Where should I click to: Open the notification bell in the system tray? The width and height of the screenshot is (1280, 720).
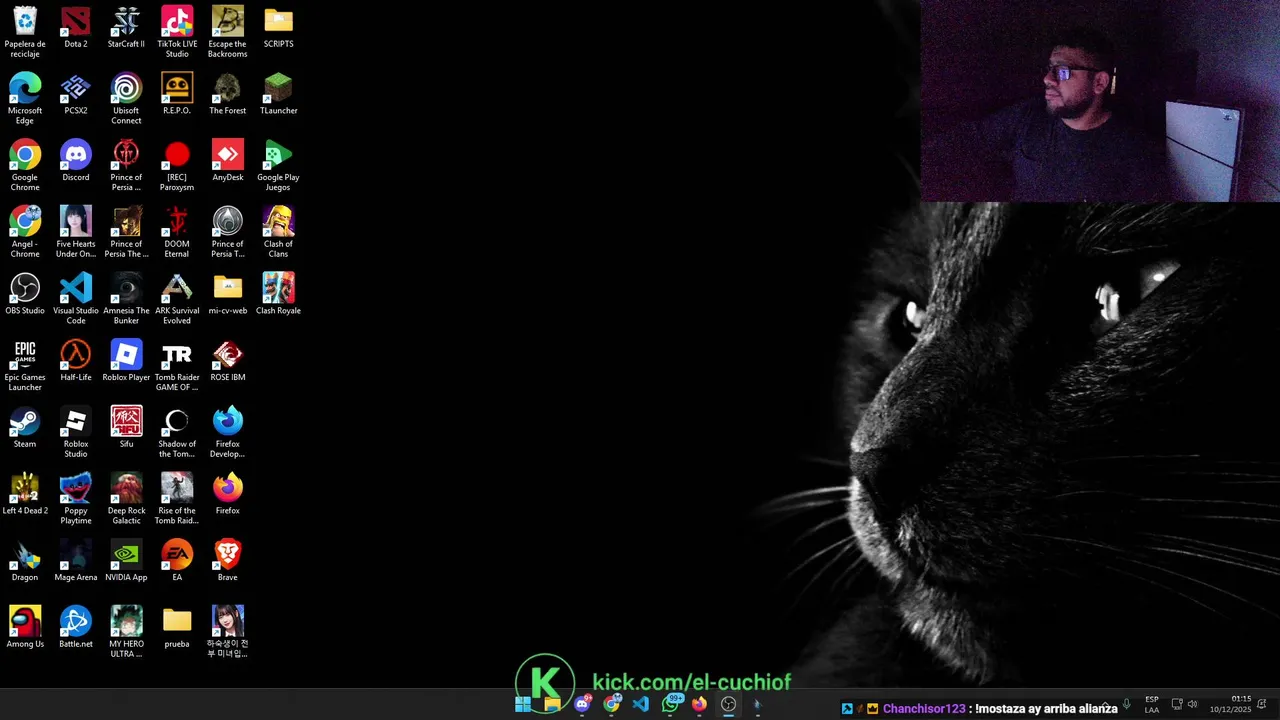point(1263,705)
